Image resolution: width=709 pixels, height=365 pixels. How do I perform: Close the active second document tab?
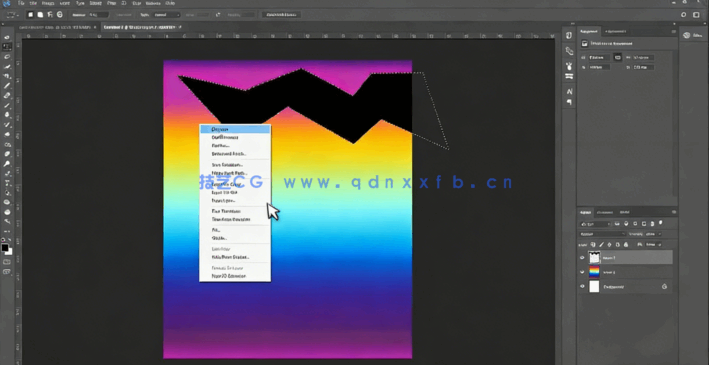click(x=180, y=27)
